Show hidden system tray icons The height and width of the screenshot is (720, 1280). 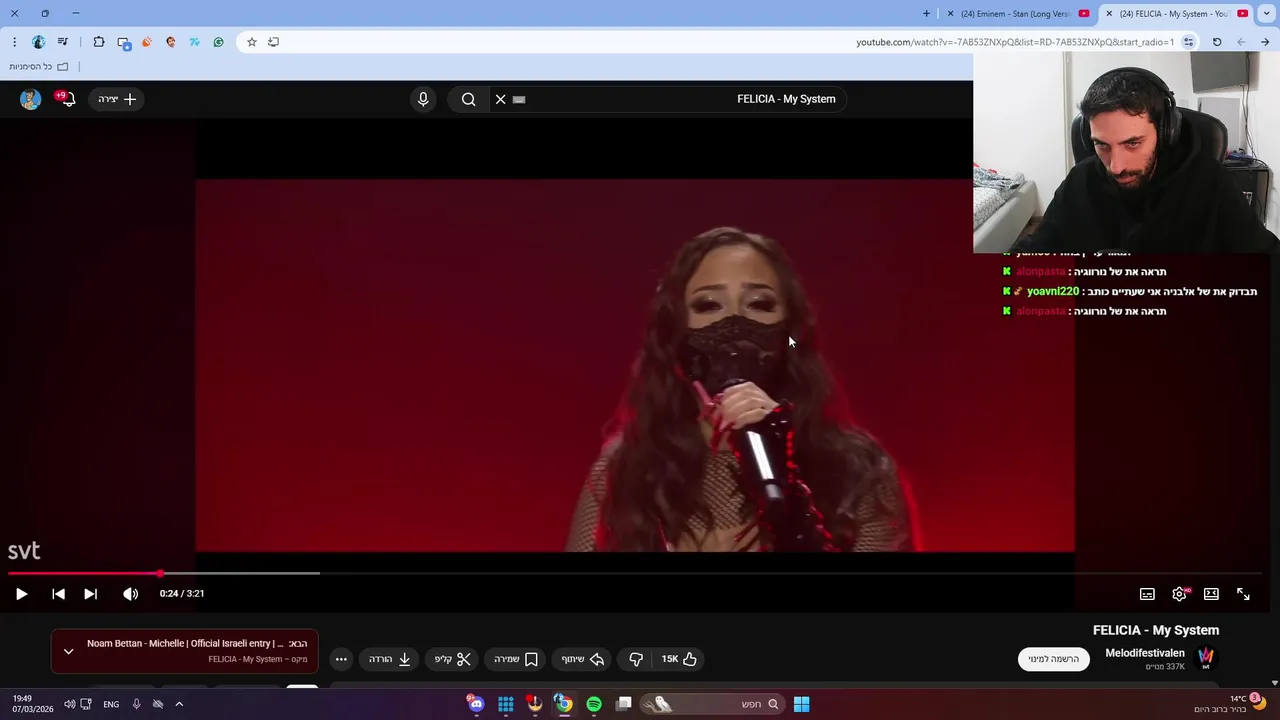point(179,704)
